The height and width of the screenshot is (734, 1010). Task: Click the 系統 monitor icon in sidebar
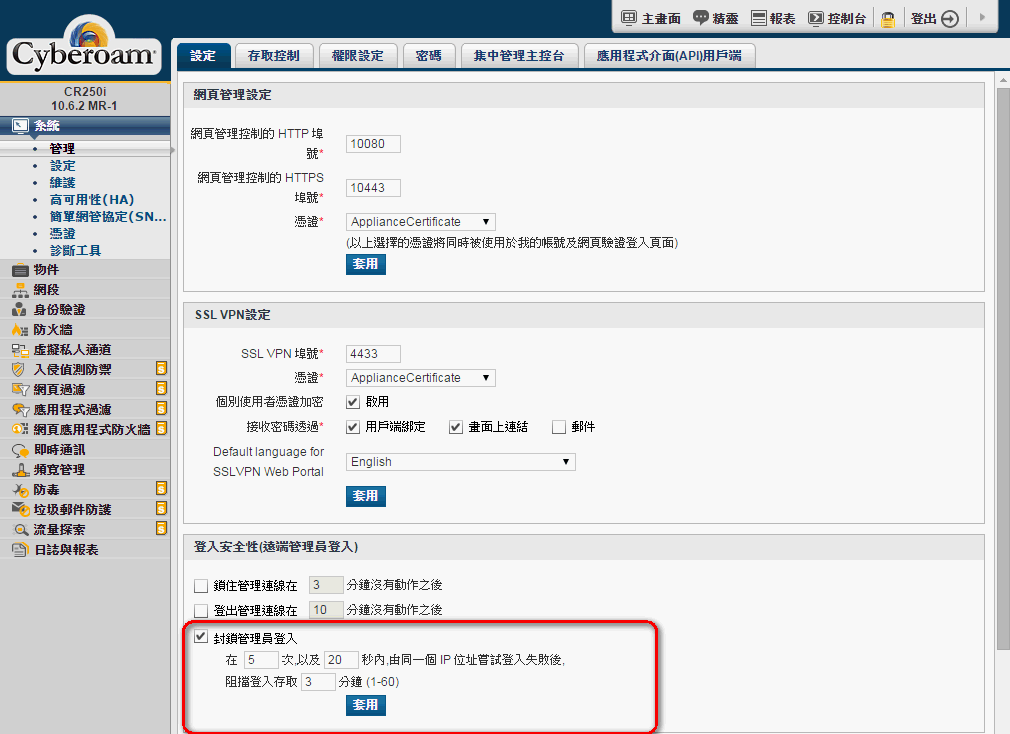21,126
